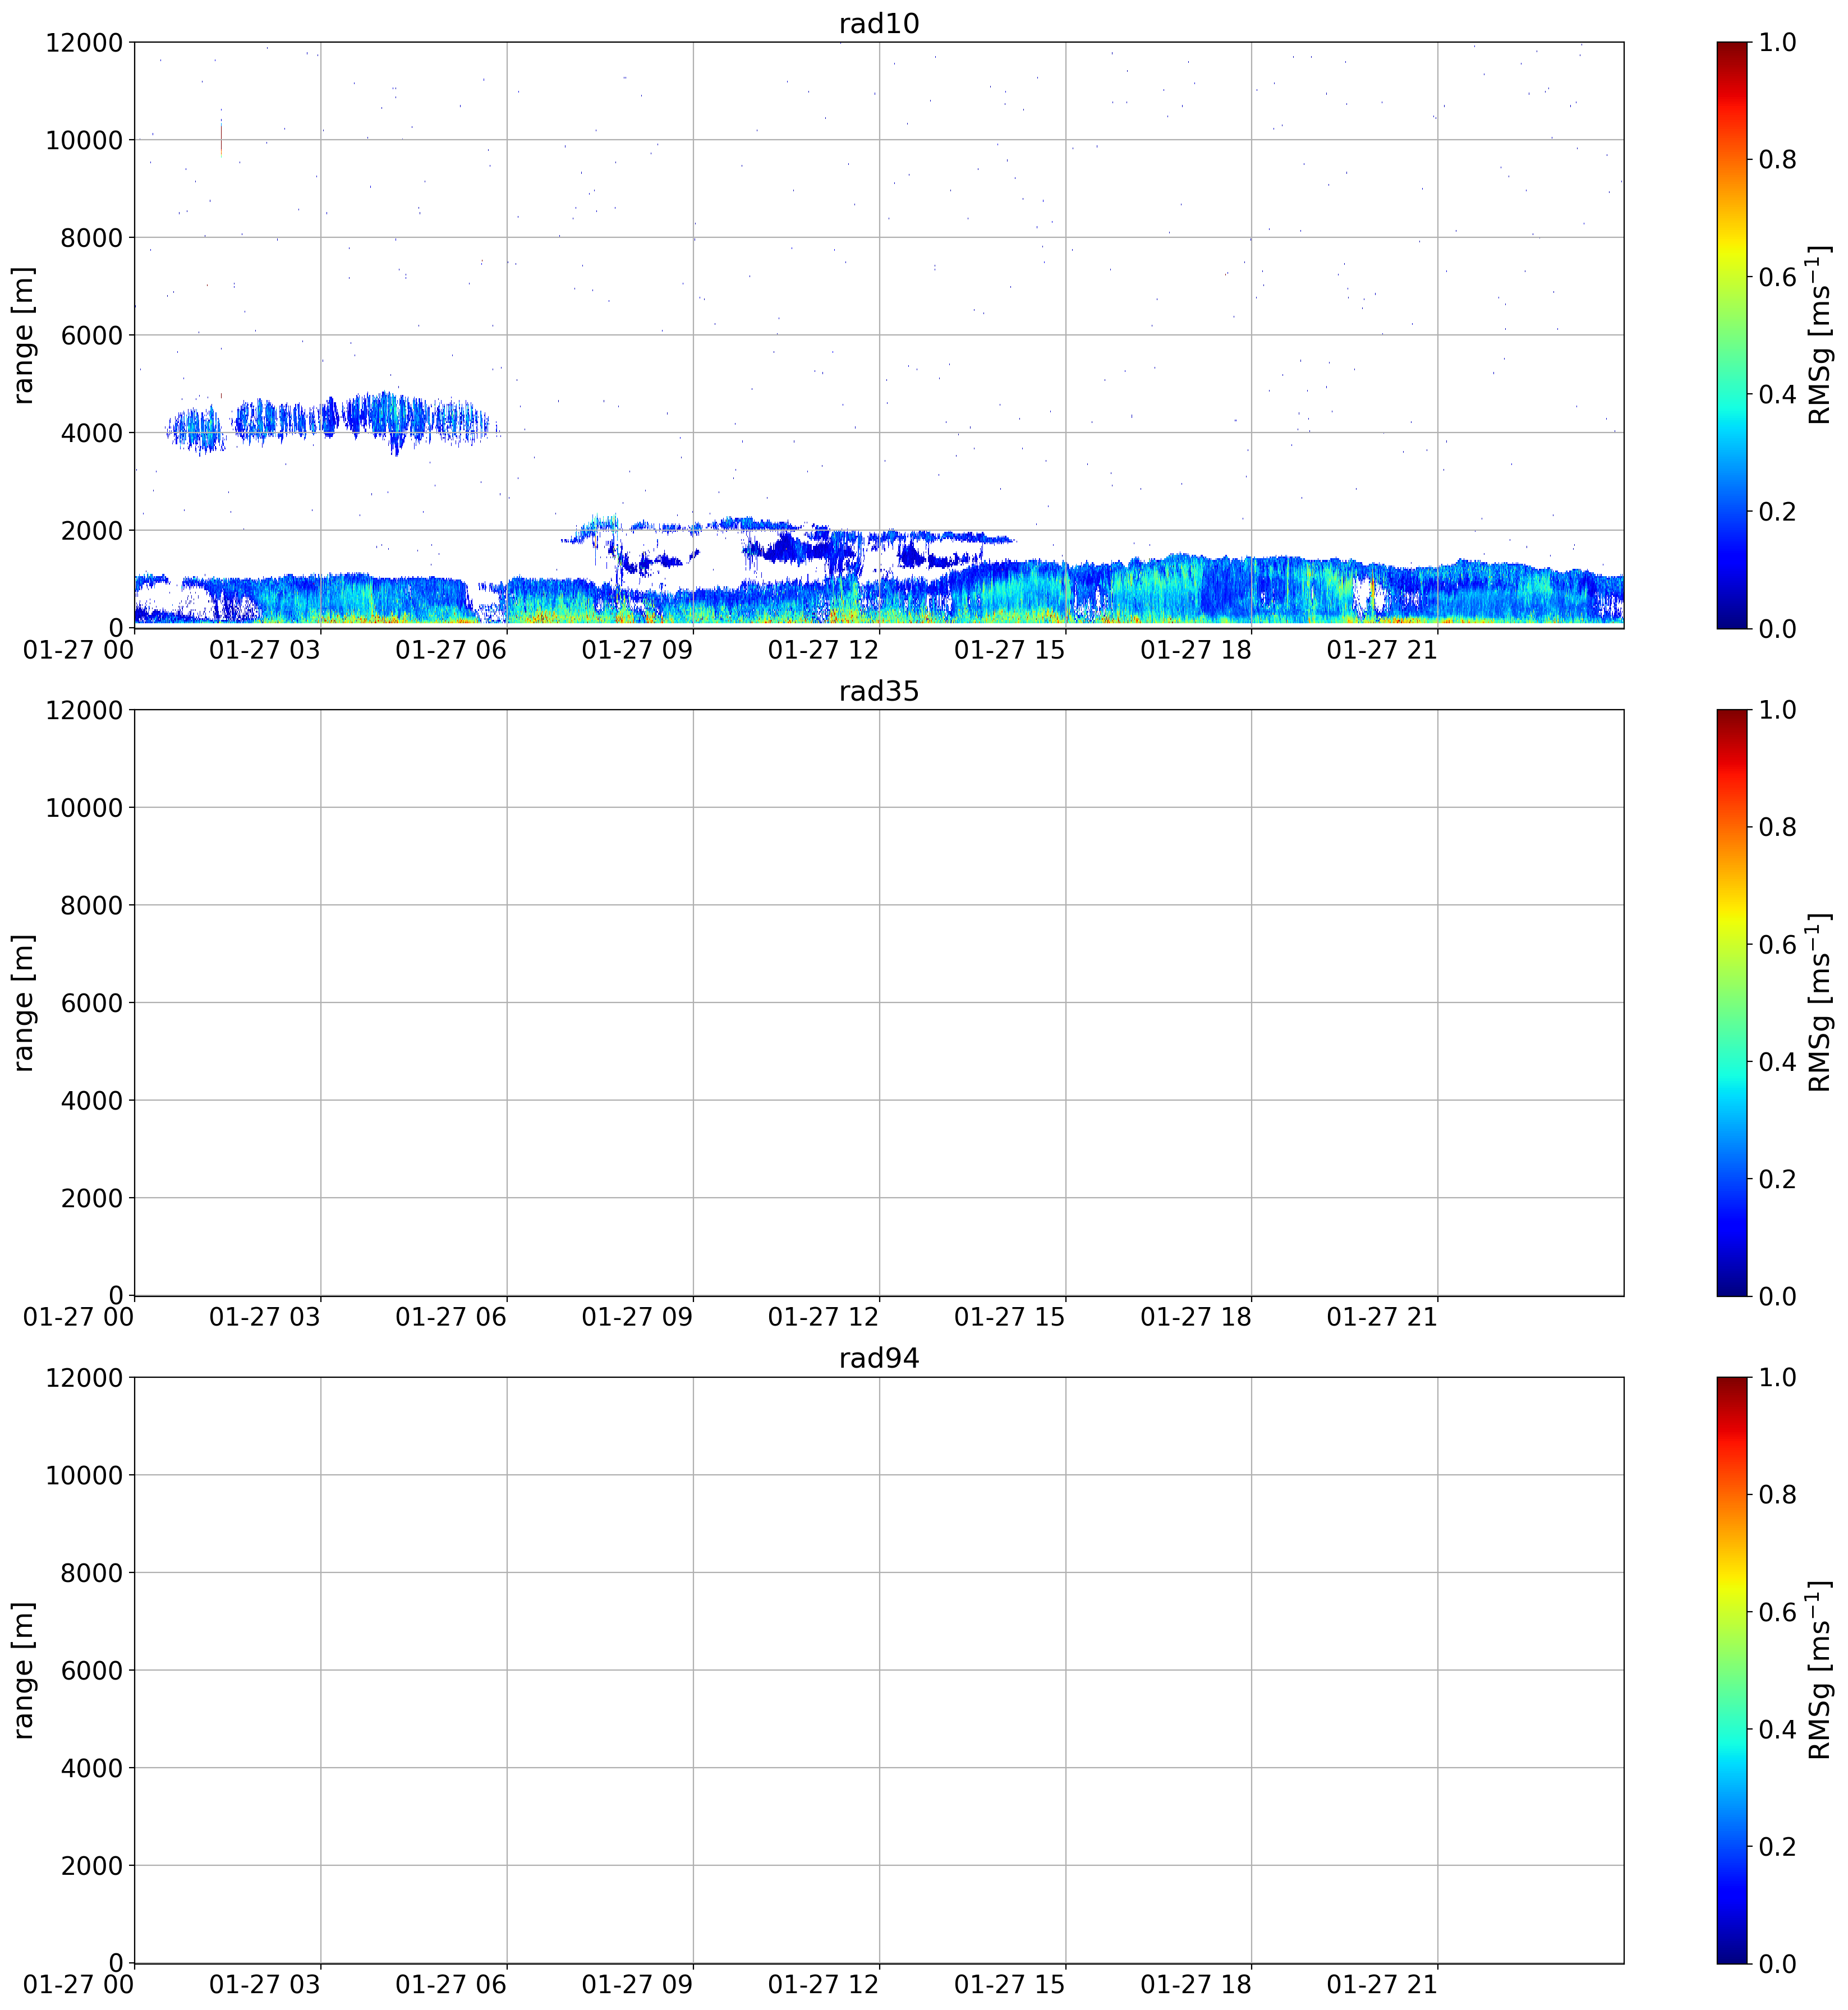Viewport: 1848px width, 2010px height.
Task: Select the rad10 colorbar gradient
Action: click(x=1732, y=335)
